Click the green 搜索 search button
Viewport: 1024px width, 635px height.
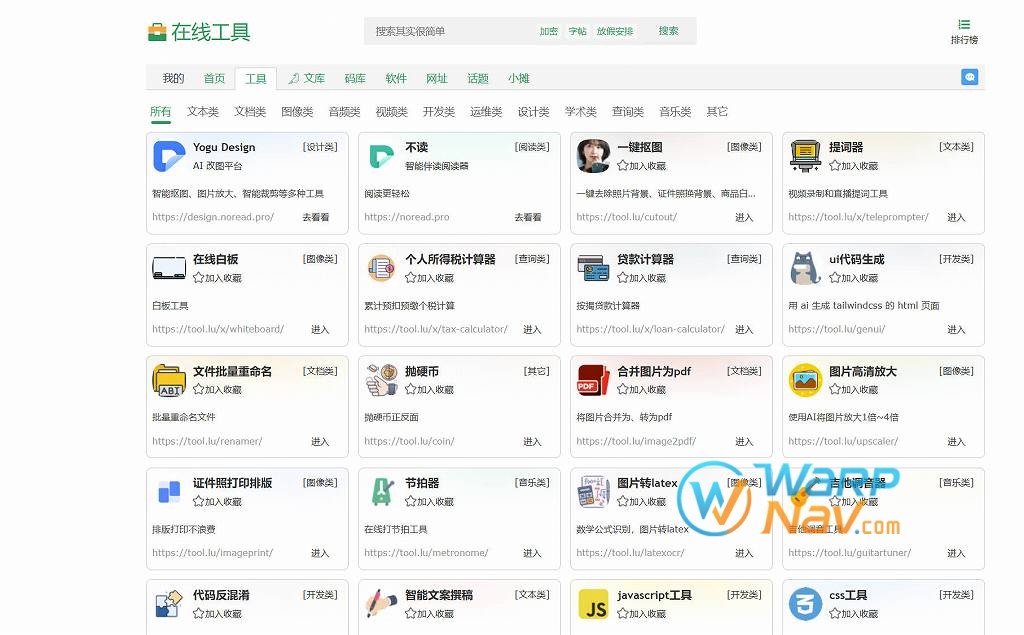pos(668,31)
